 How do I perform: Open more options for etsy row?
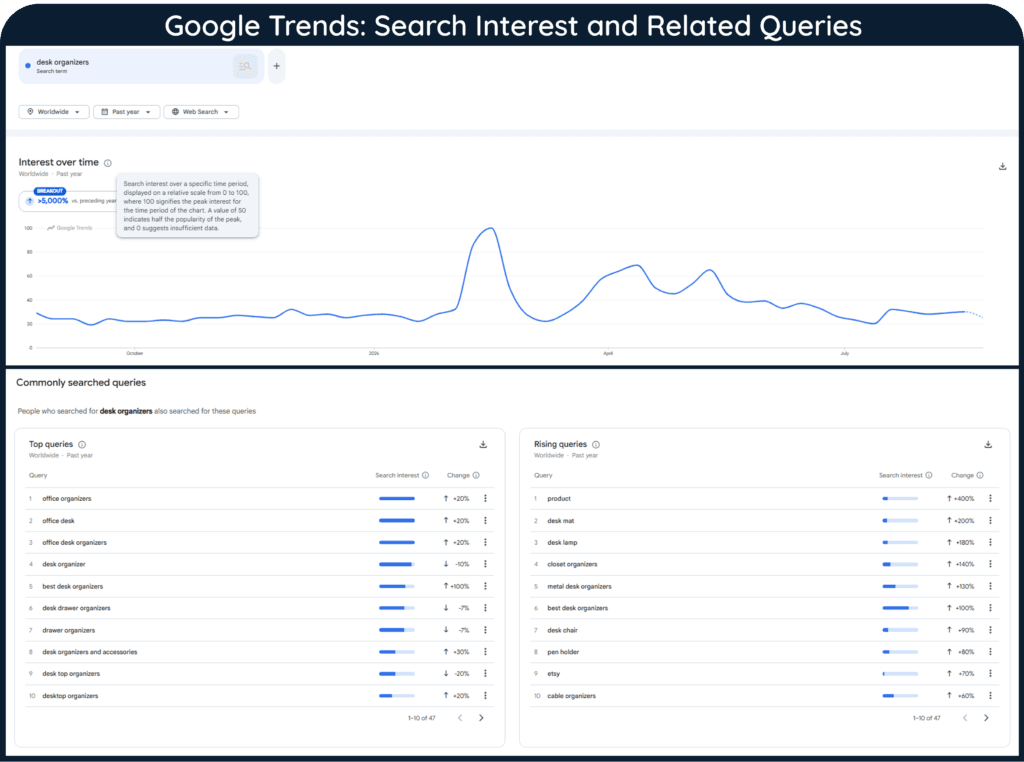990,673
